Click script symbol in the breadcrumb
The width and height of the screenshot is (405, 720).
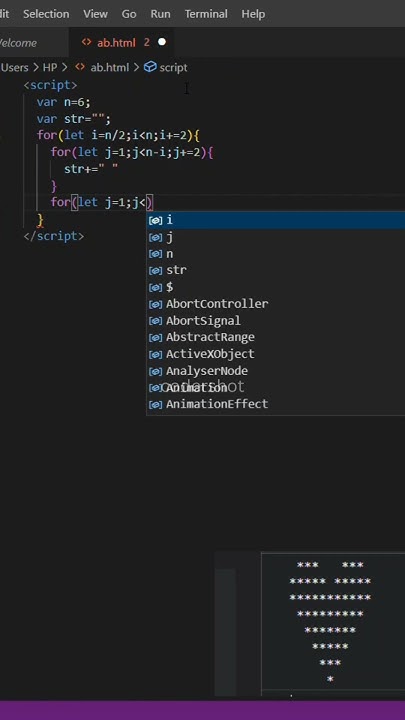pos(173,68)
